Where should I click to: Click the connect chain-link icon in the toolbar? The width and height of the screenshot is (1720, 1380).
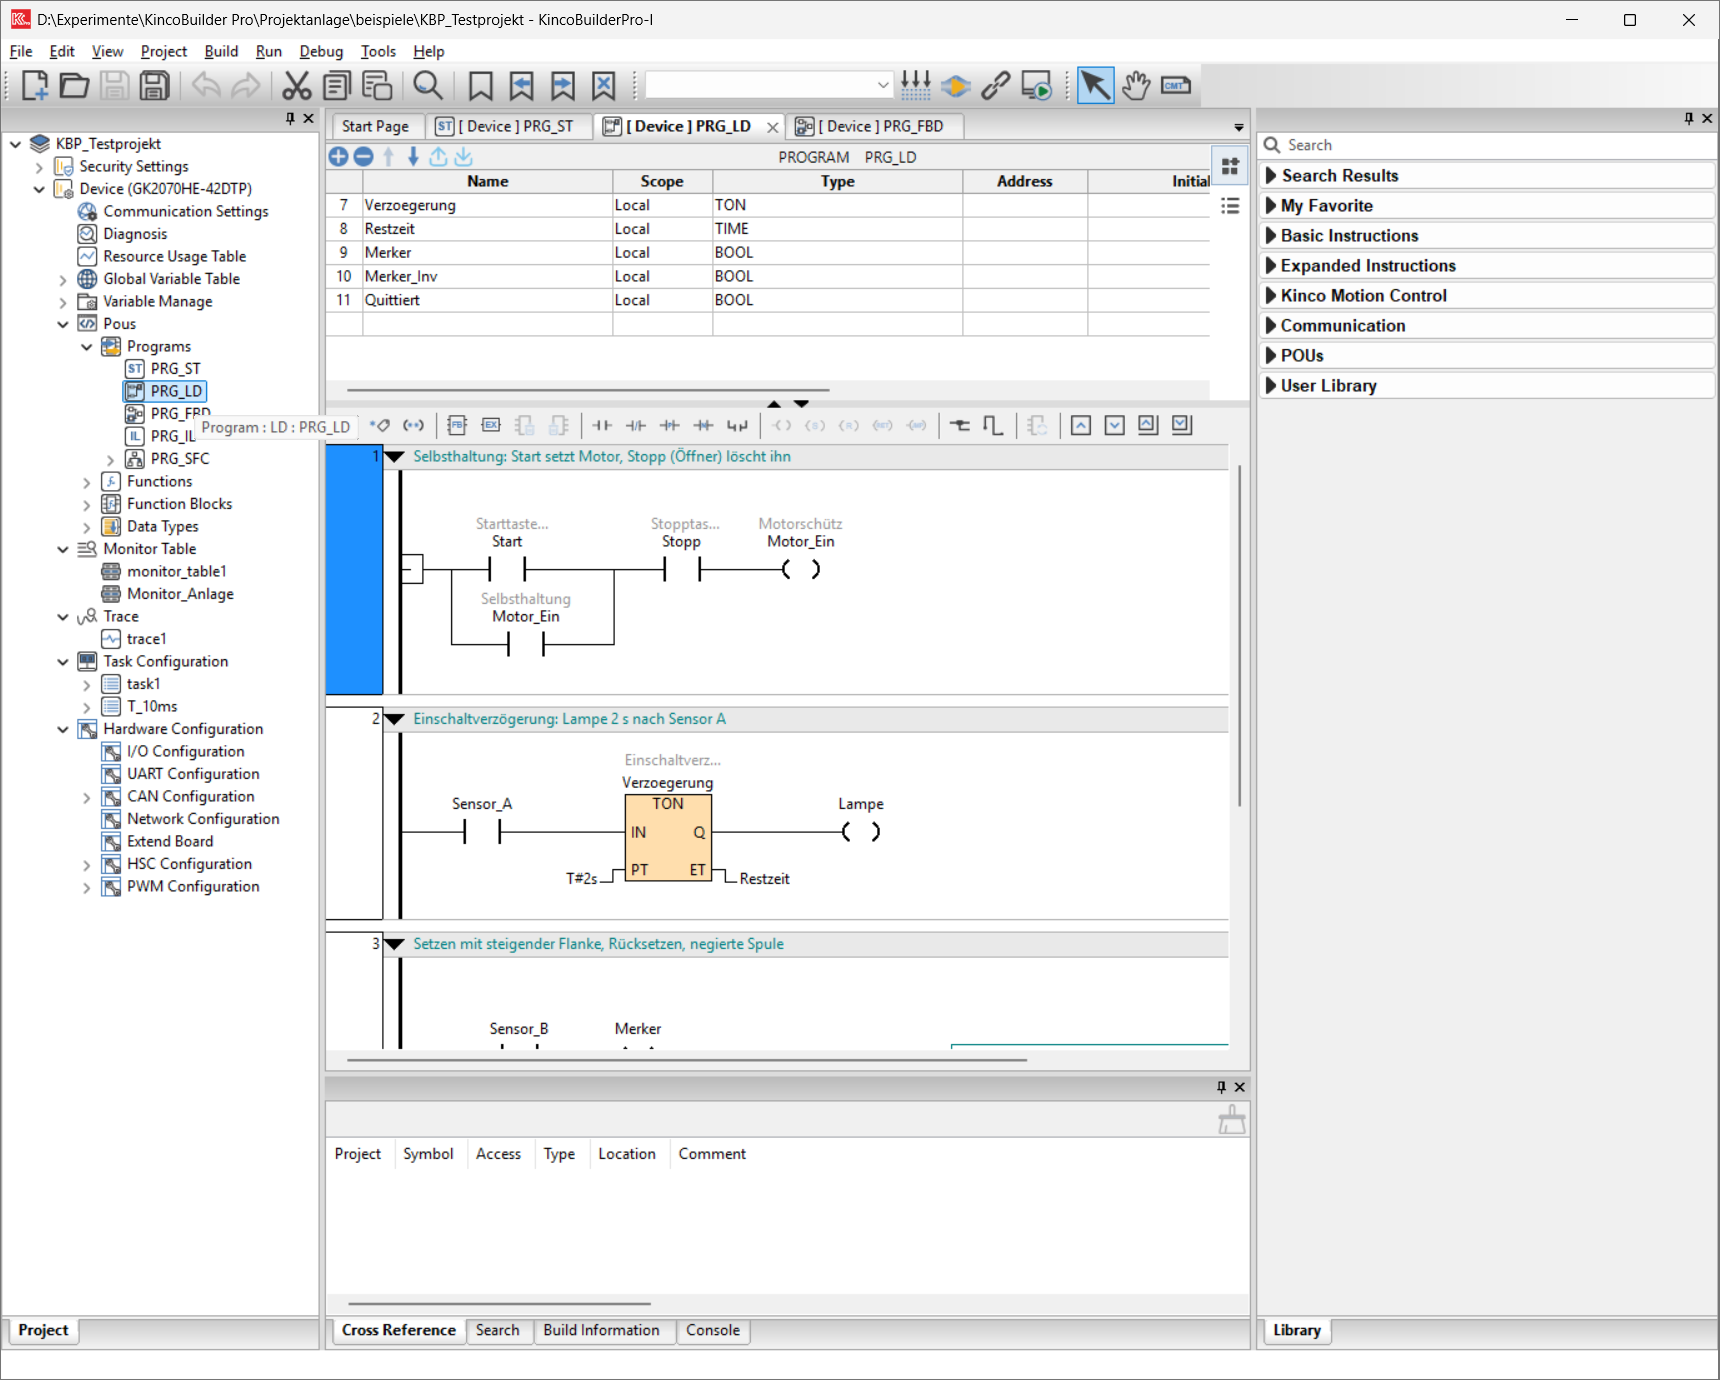tap(995, 86)
